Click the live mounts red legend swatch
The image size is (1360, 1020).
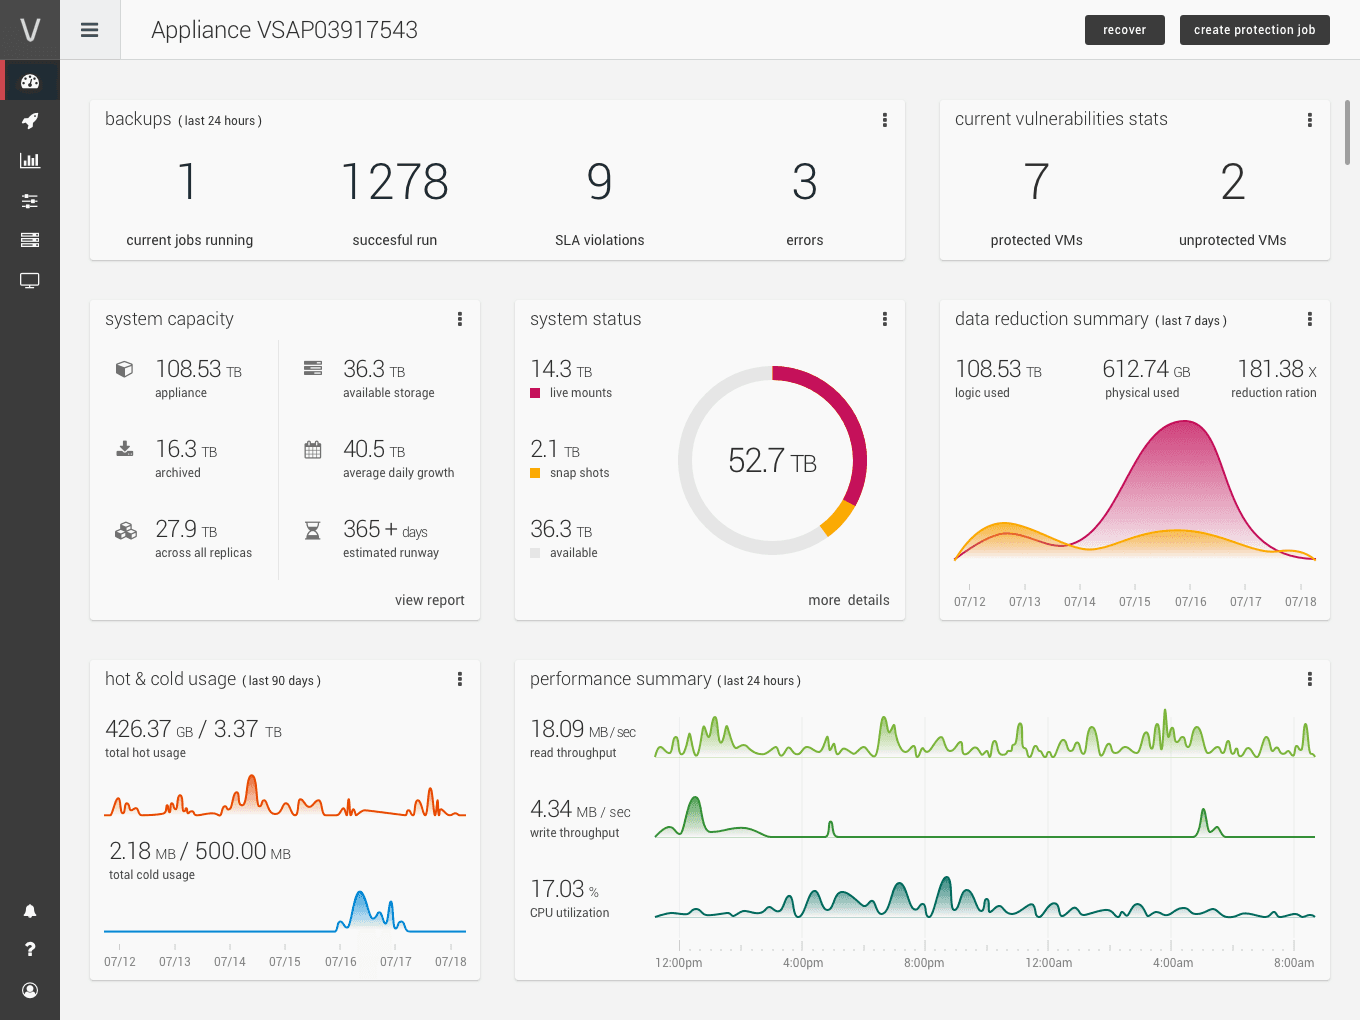coord(535,393)
